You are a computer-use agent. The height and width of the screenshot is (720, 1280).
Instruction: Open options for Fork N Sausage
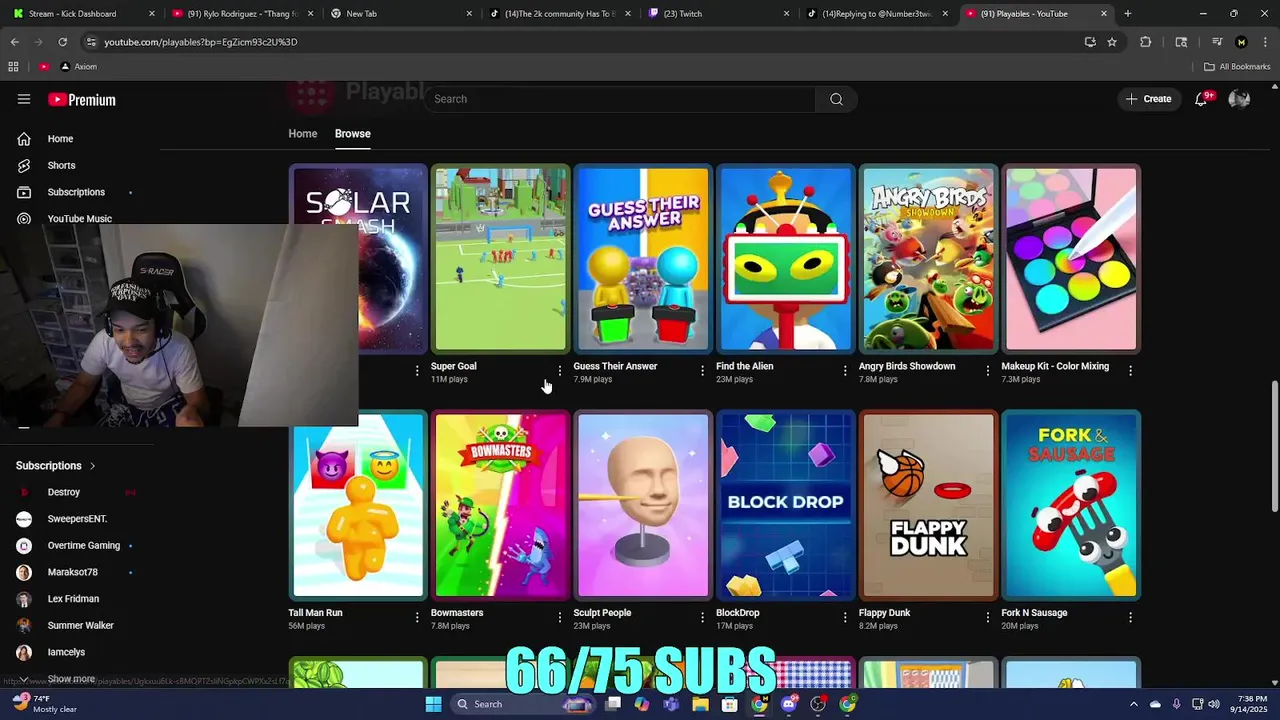click(x=1131, y=618)
